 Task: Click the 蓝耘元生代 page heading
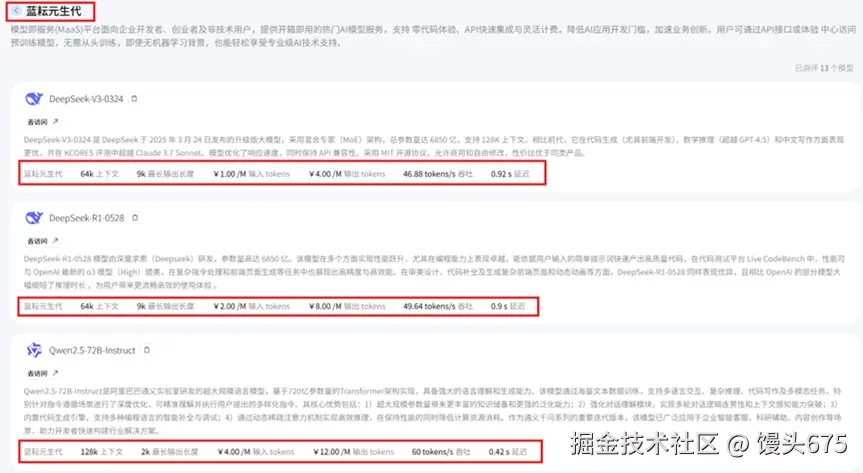click(53, 11)
